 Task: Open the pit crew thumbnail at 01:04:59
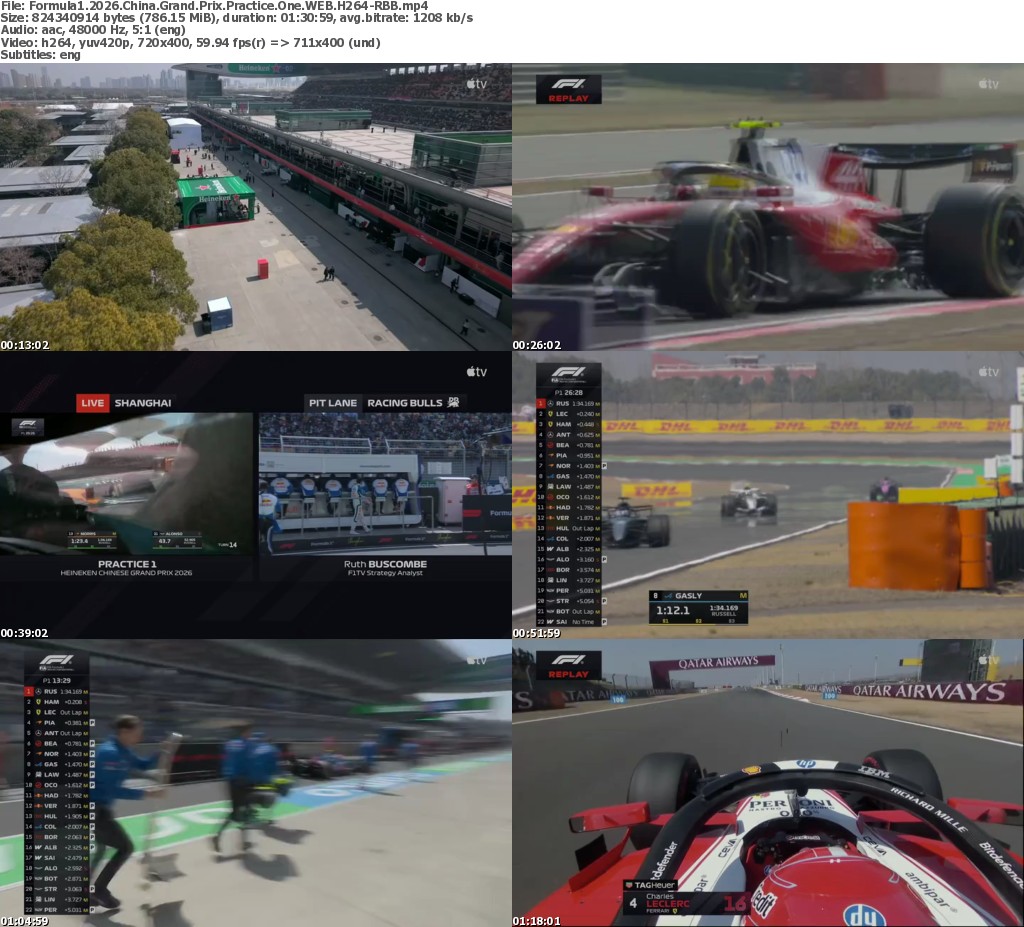(x=256, y=783)
